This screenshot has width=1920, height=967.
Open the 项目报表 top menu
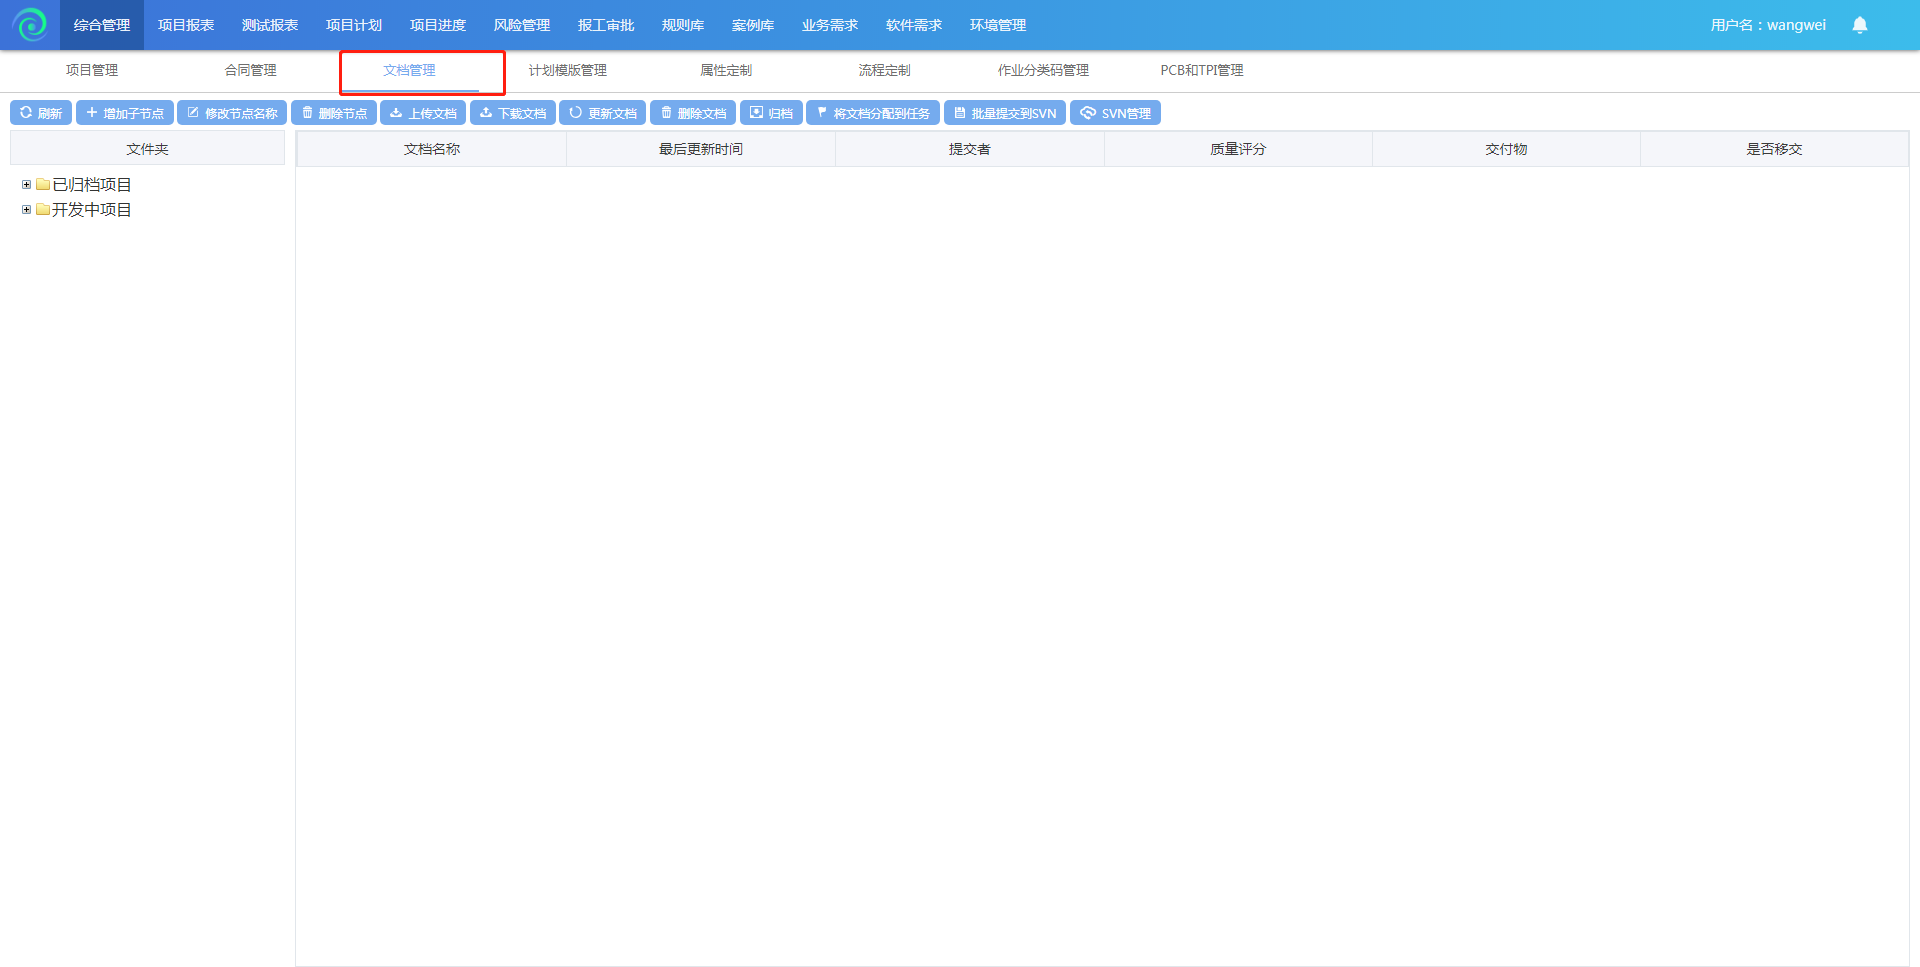tap(186, 25)
